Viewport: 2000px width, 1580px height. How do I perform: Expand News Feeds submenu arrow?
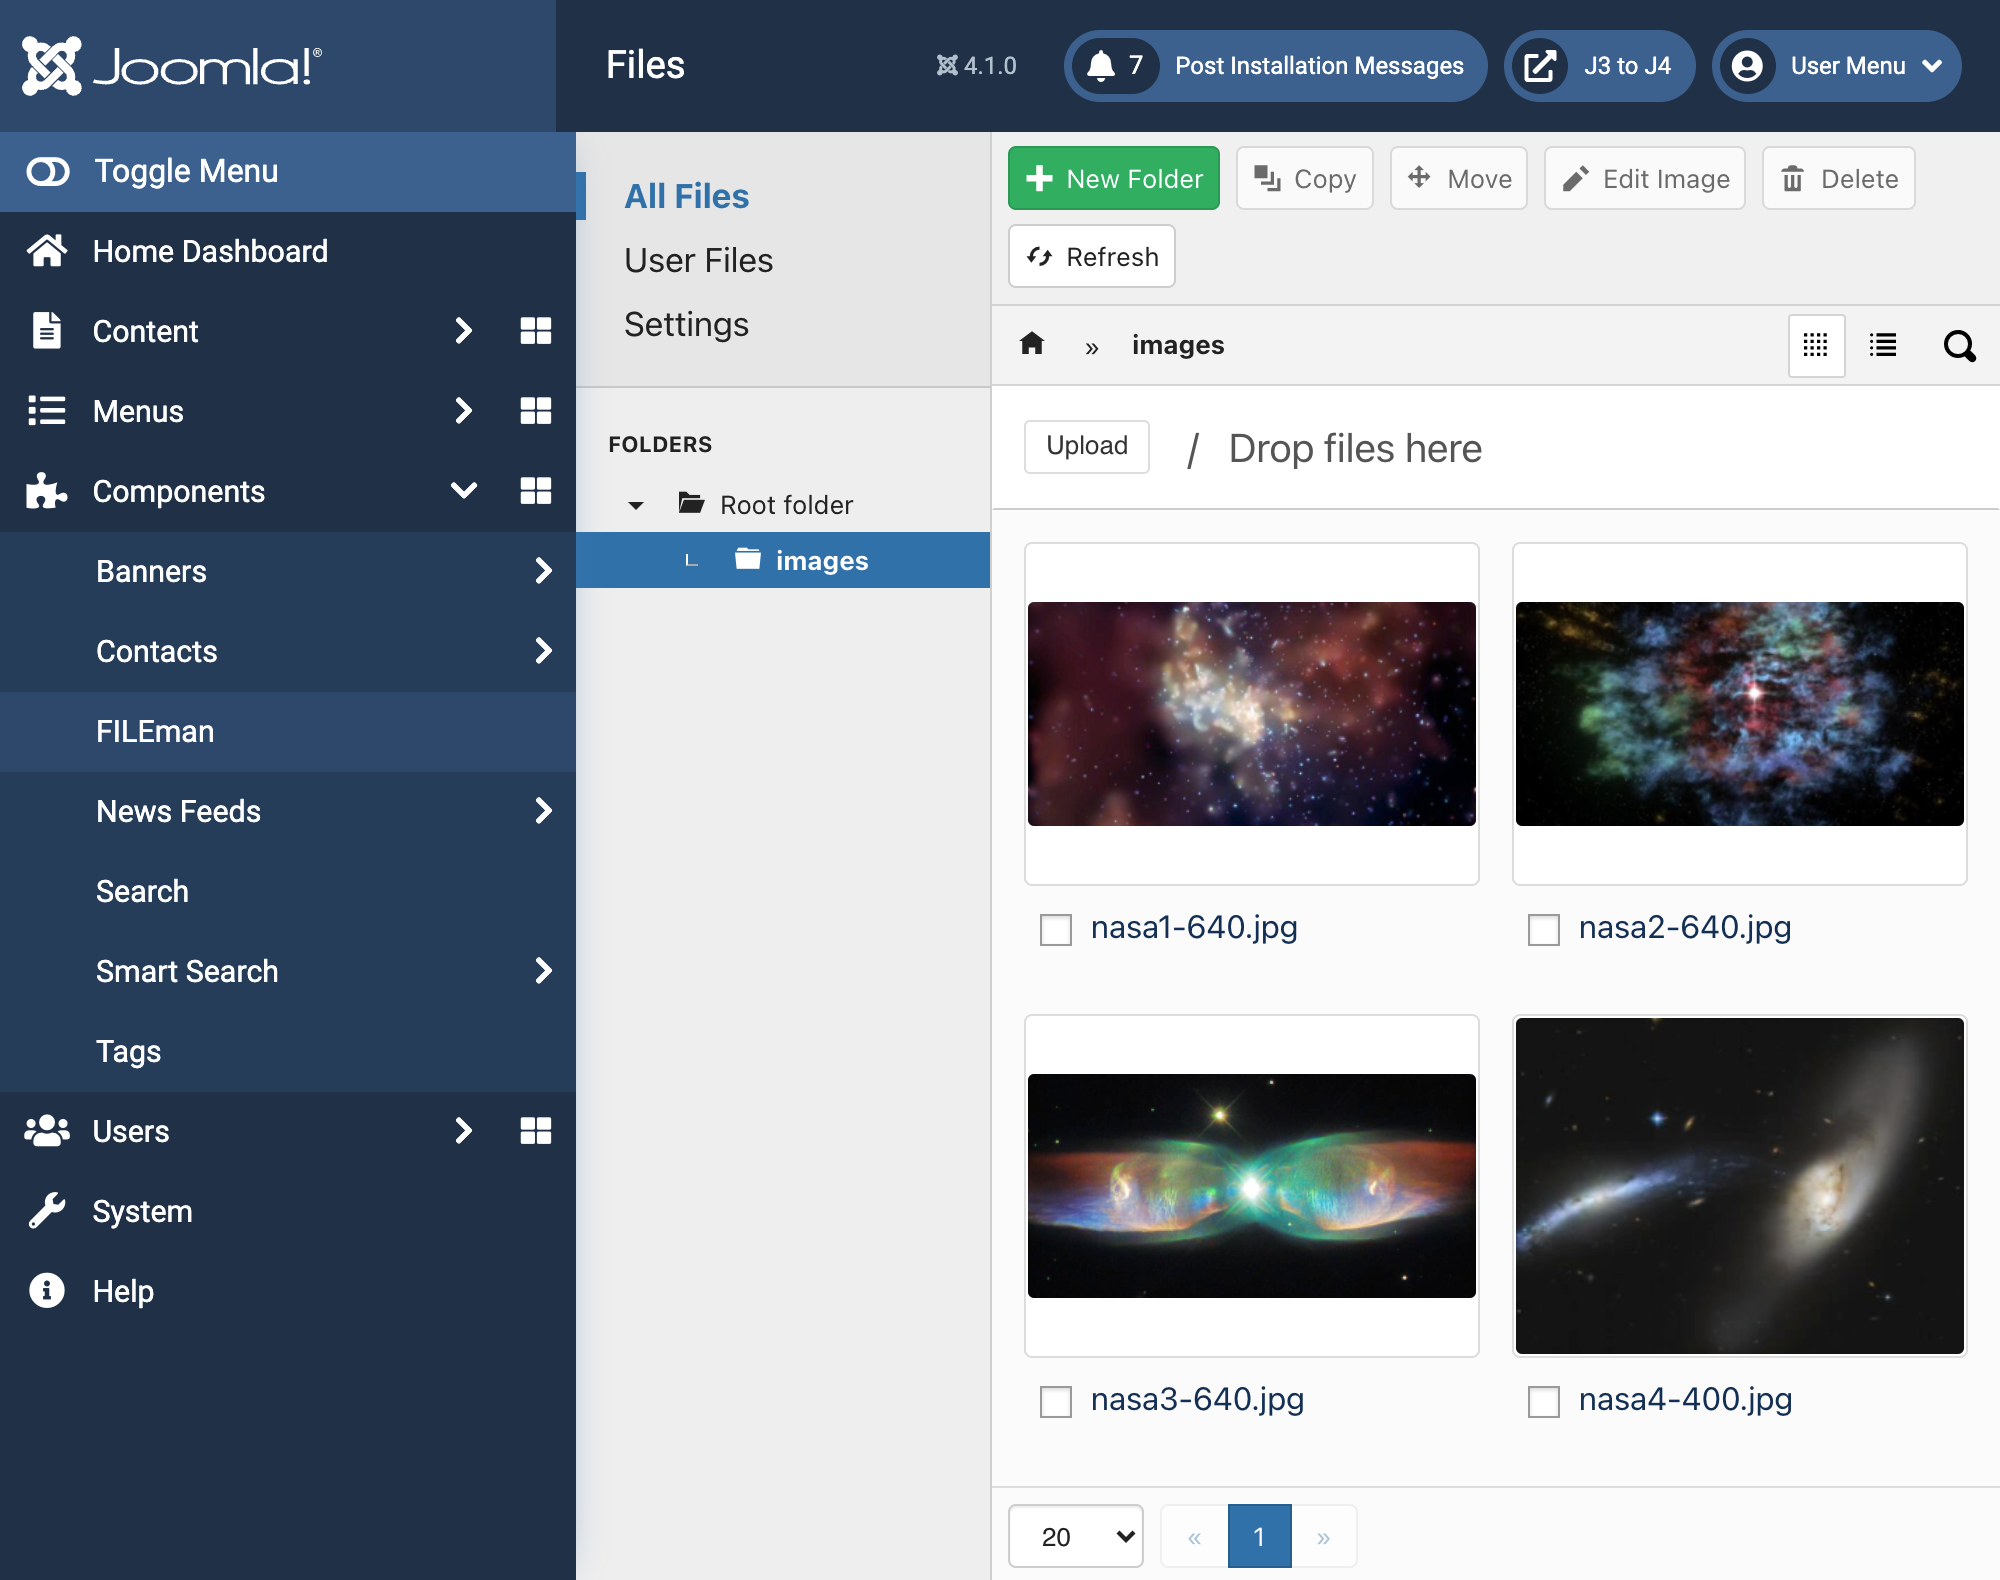(x=543, y=811)
